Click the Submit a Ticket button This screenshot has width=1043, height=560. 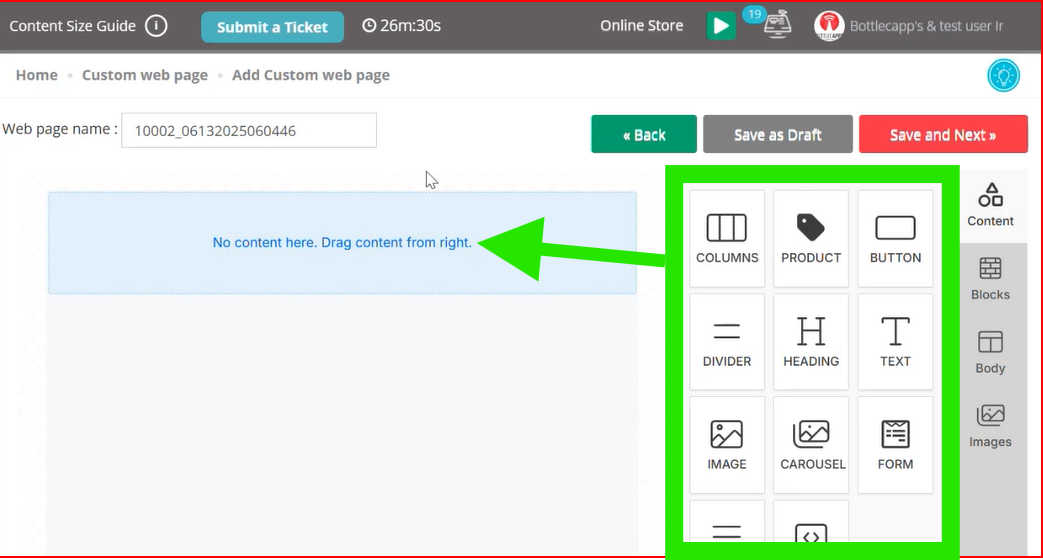(272, 27)
